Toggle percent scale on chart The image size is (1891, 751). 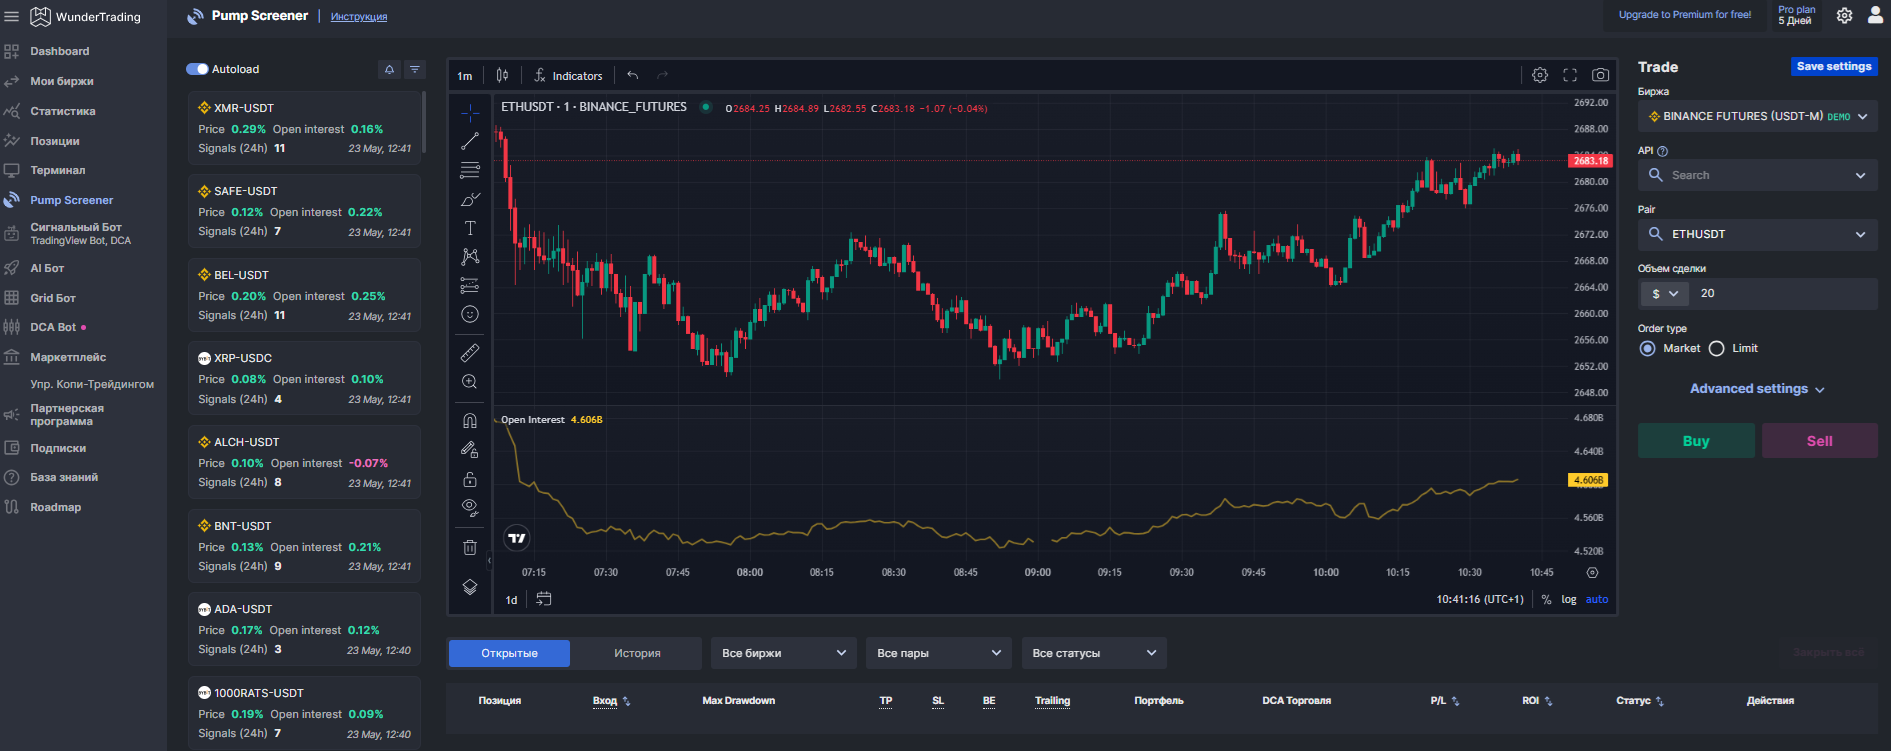tap(1546, 599)
